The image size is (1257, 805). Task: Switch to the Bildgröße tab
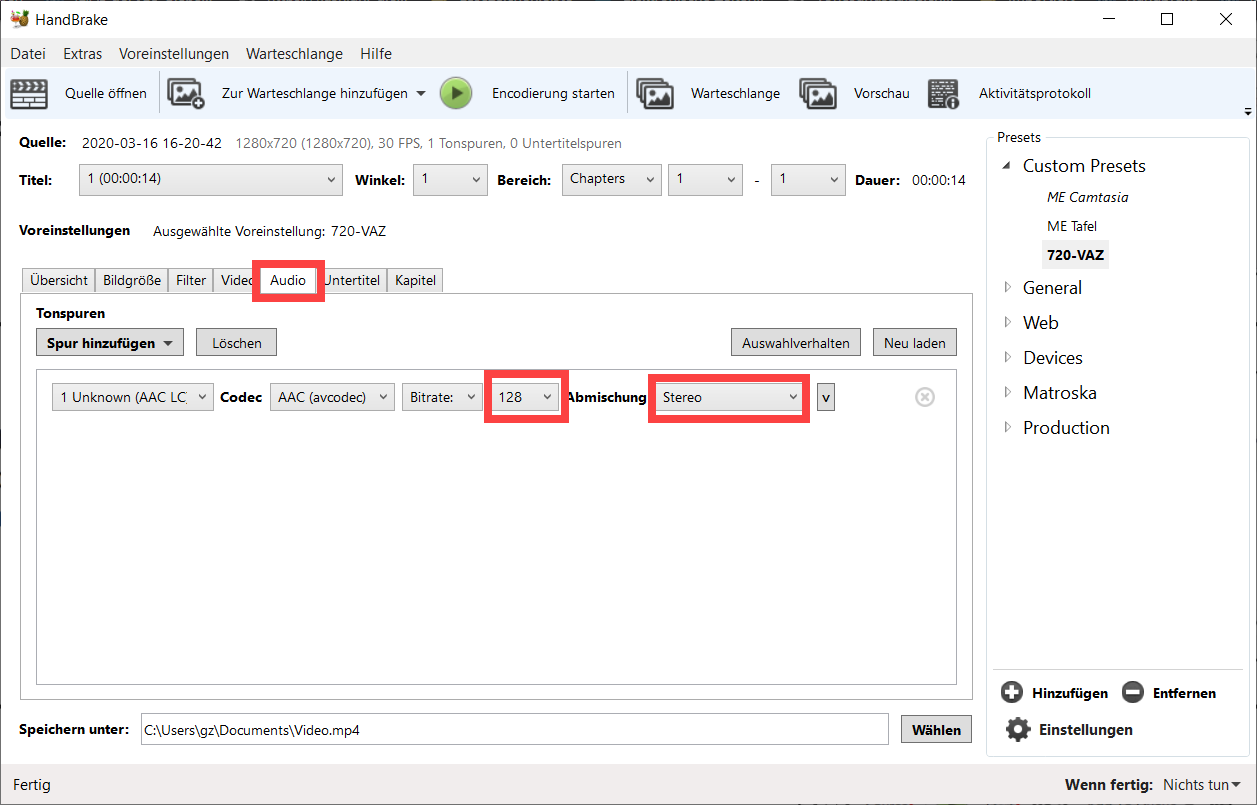pyautogui.click(x=132, y=280)
